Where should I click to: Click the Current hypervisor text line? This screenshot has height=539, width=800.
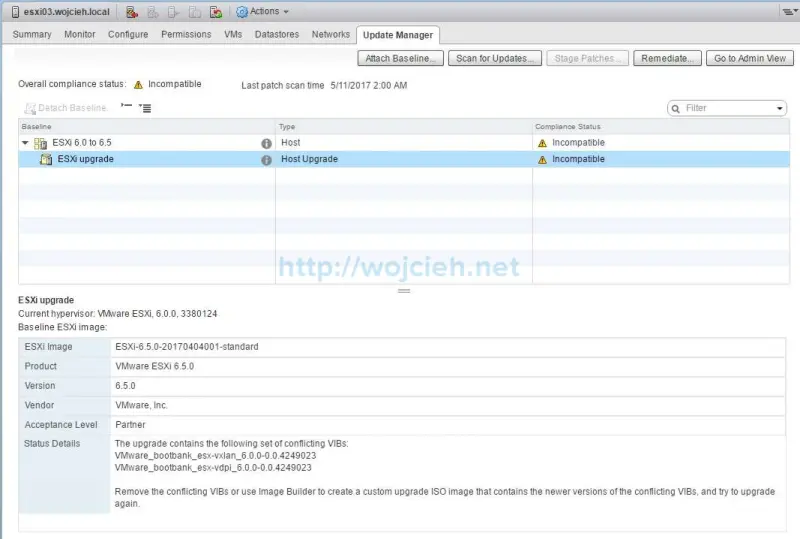point(117,313)
